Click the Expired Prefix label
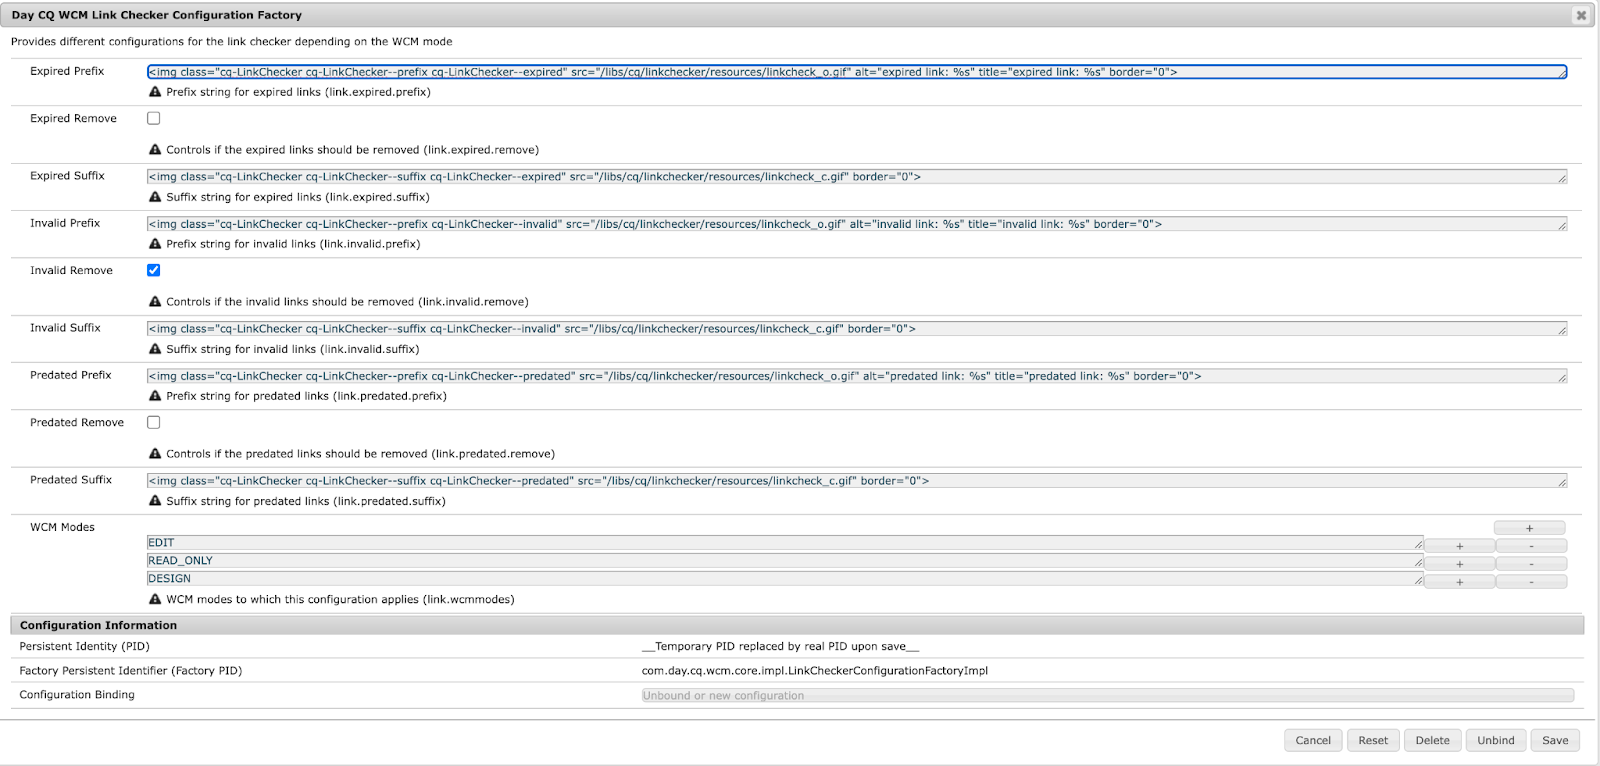 click(67, 71)
